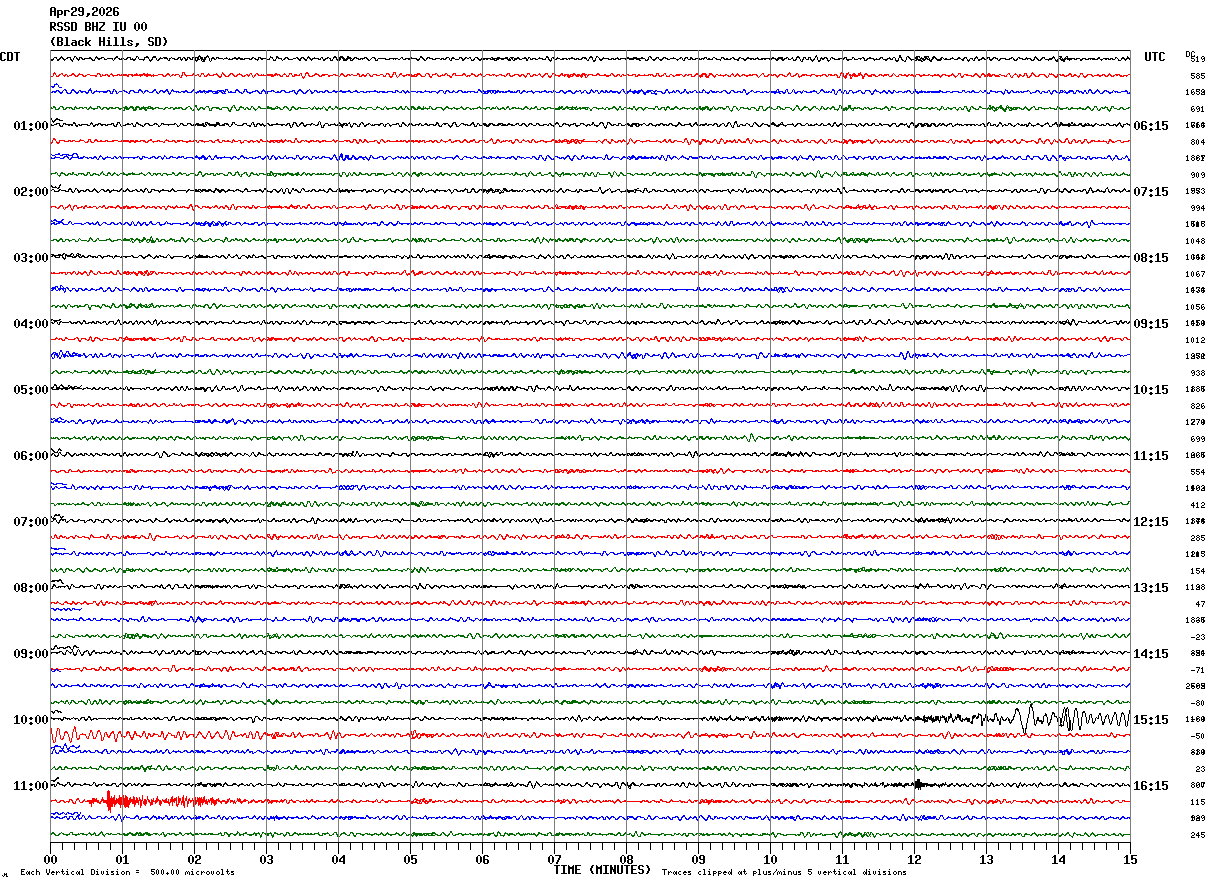Click the DC offset value 1012
The height and width of the screenshot is (886, 1210).
pyautogui.click(x=1196, y=340)
